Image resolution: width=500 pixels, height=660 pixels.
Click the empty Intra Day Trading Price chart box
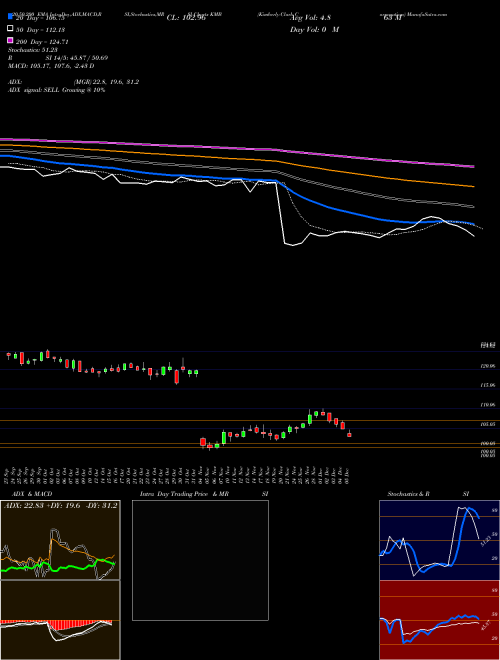pyautogui.click(x=200, y=560)
